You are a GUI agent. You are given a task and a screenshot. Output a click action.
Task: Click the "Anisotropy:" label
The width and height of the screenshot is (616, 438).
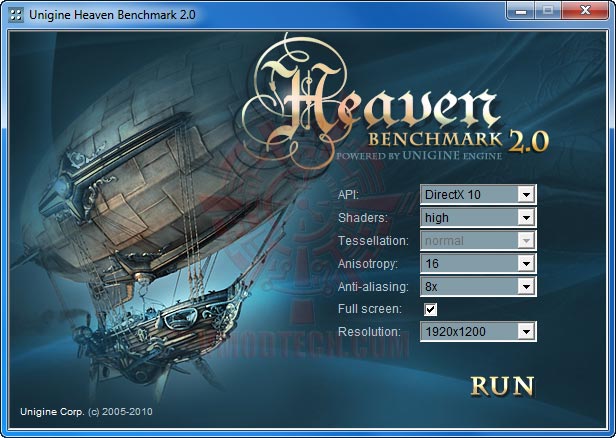click(x=368, y=263)
